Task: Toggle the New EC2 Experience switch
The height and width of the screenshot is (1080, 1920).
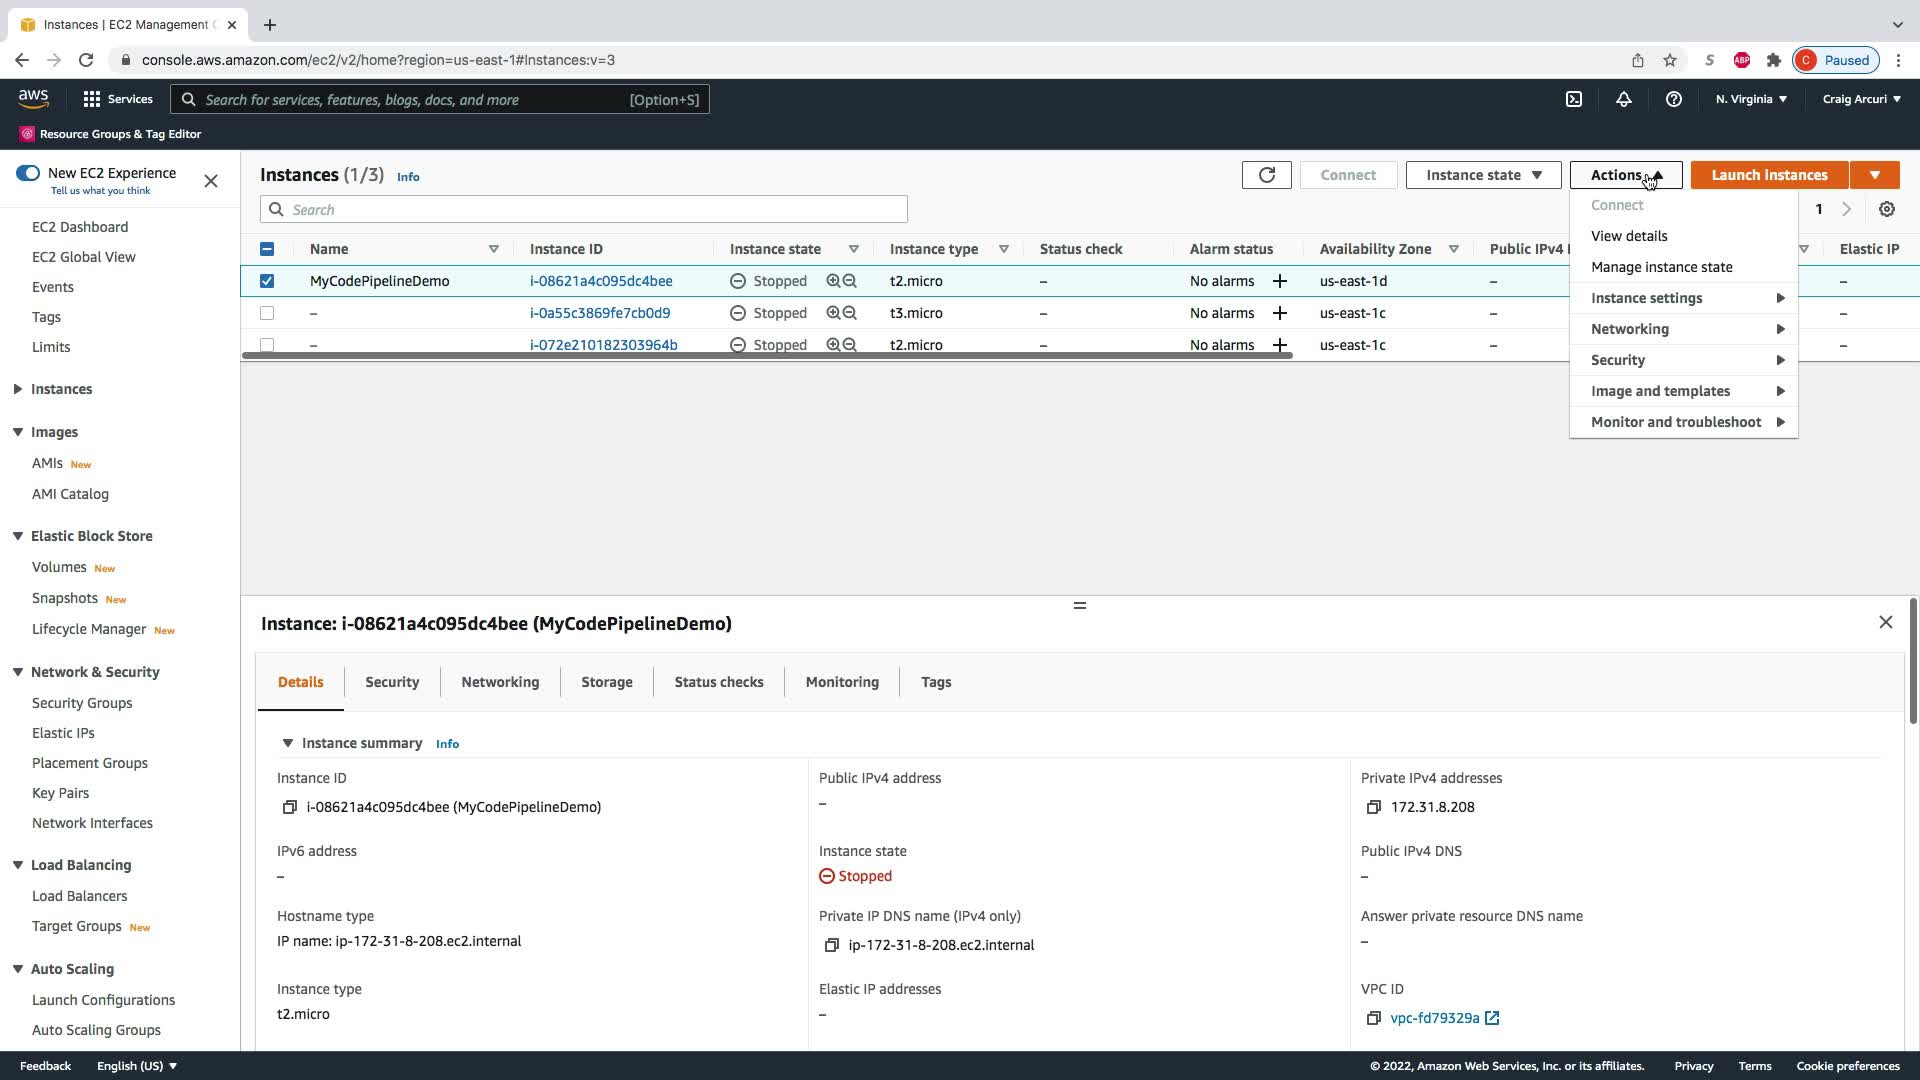Action: point(28,173)
